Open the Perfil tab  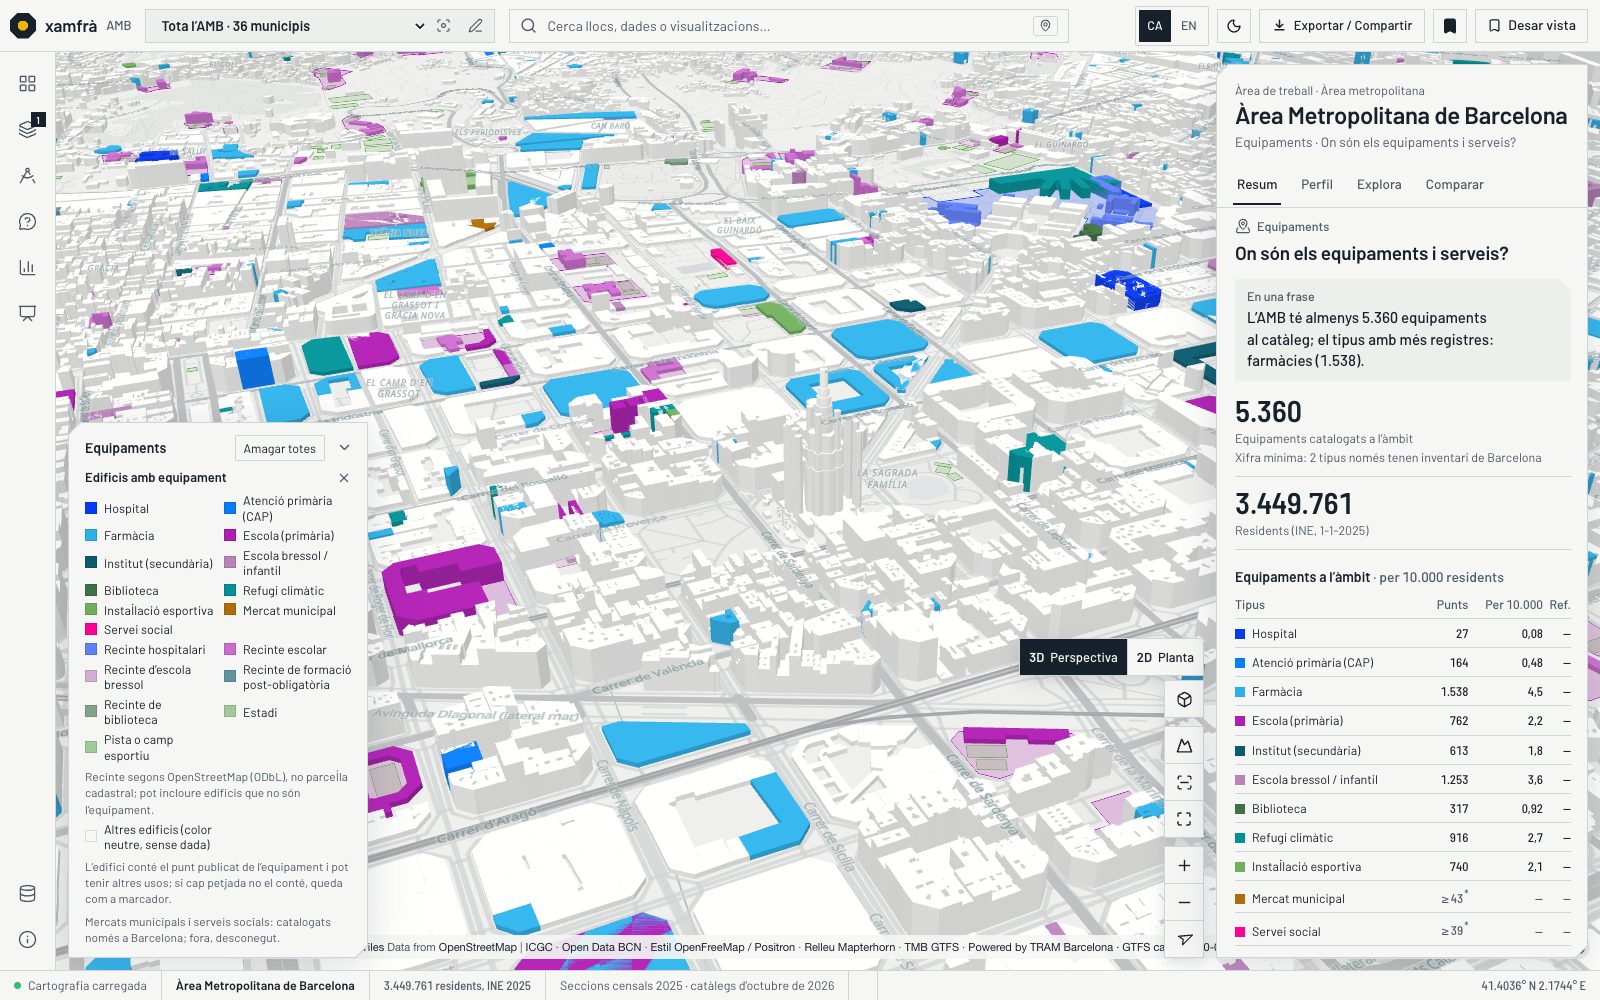(1317, 184)
